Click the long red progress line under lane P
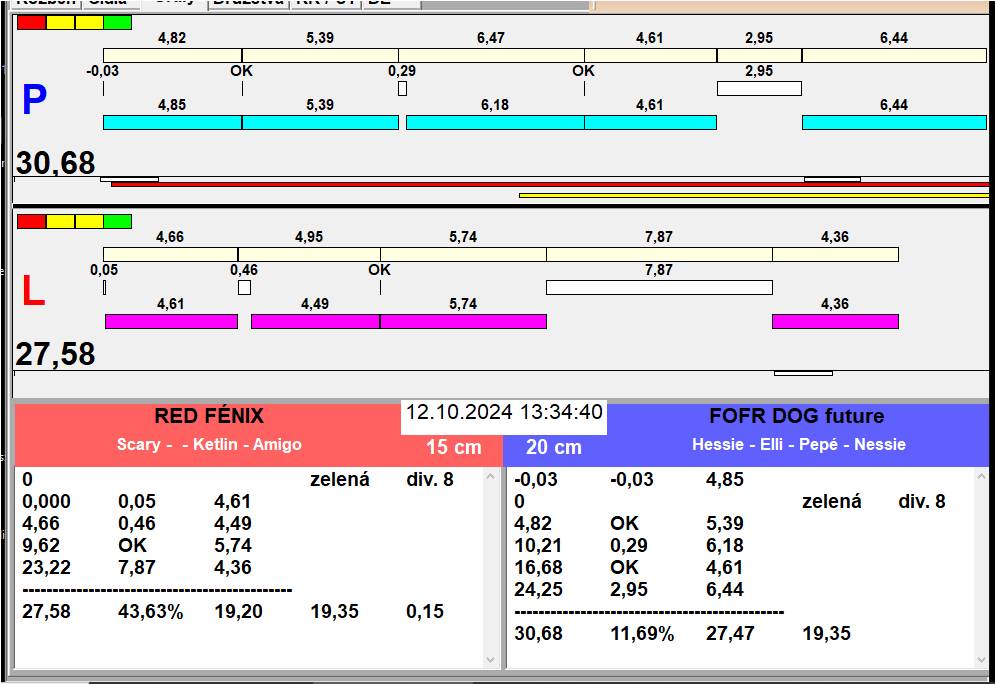 [550, 185]
